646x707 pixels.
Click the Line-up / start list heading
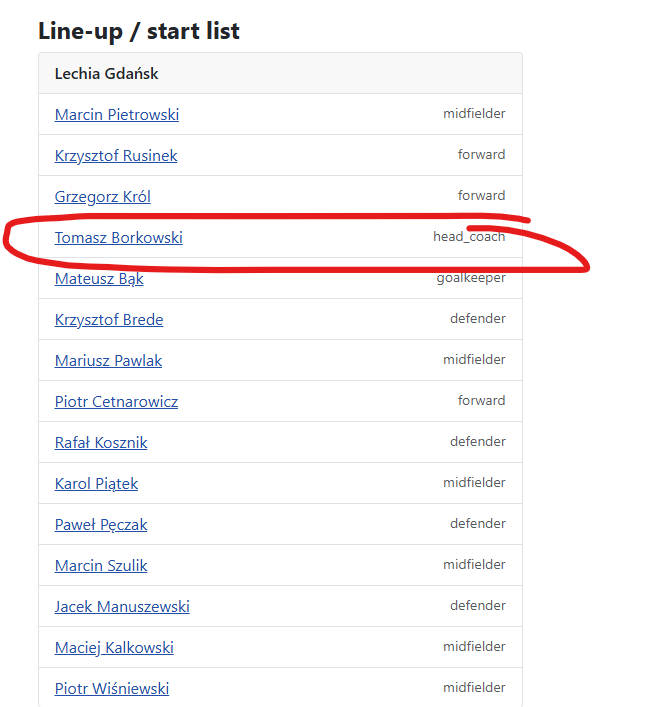139,31
